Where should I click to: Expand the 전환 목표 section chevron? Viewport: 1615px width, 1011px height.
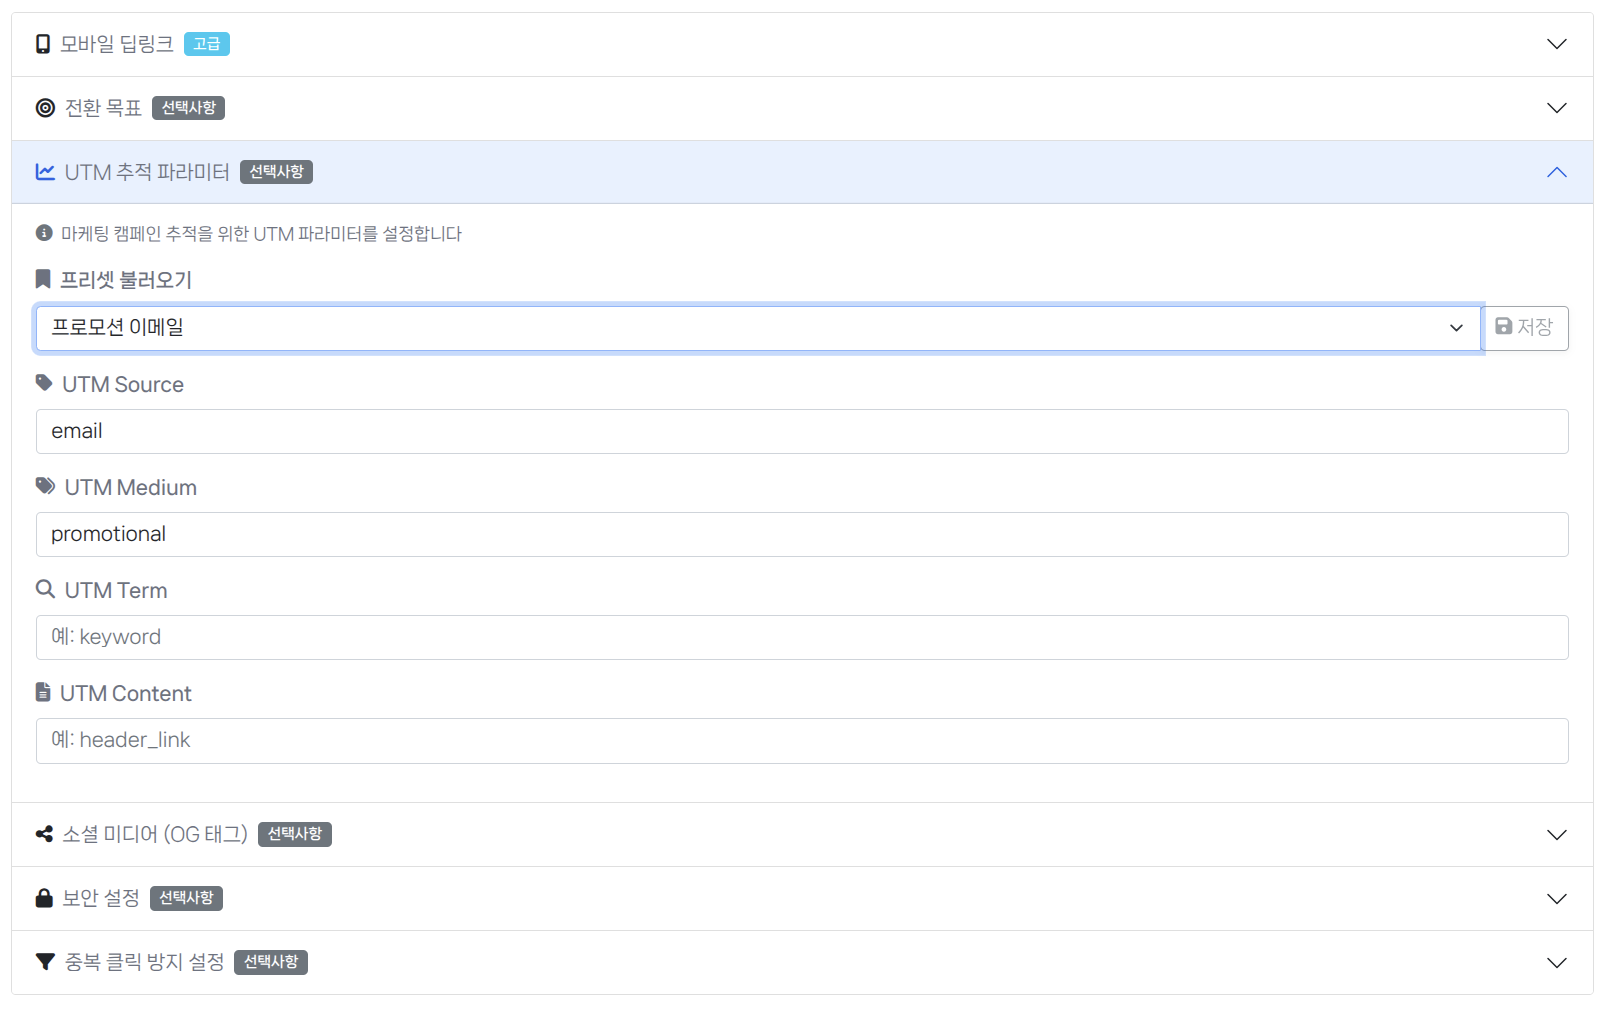click(1556, 108)
